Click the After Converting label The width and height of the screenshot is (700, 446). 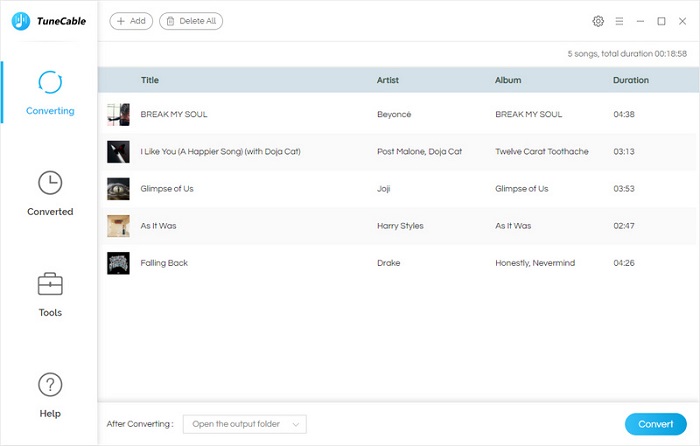(x=140, y=424)
